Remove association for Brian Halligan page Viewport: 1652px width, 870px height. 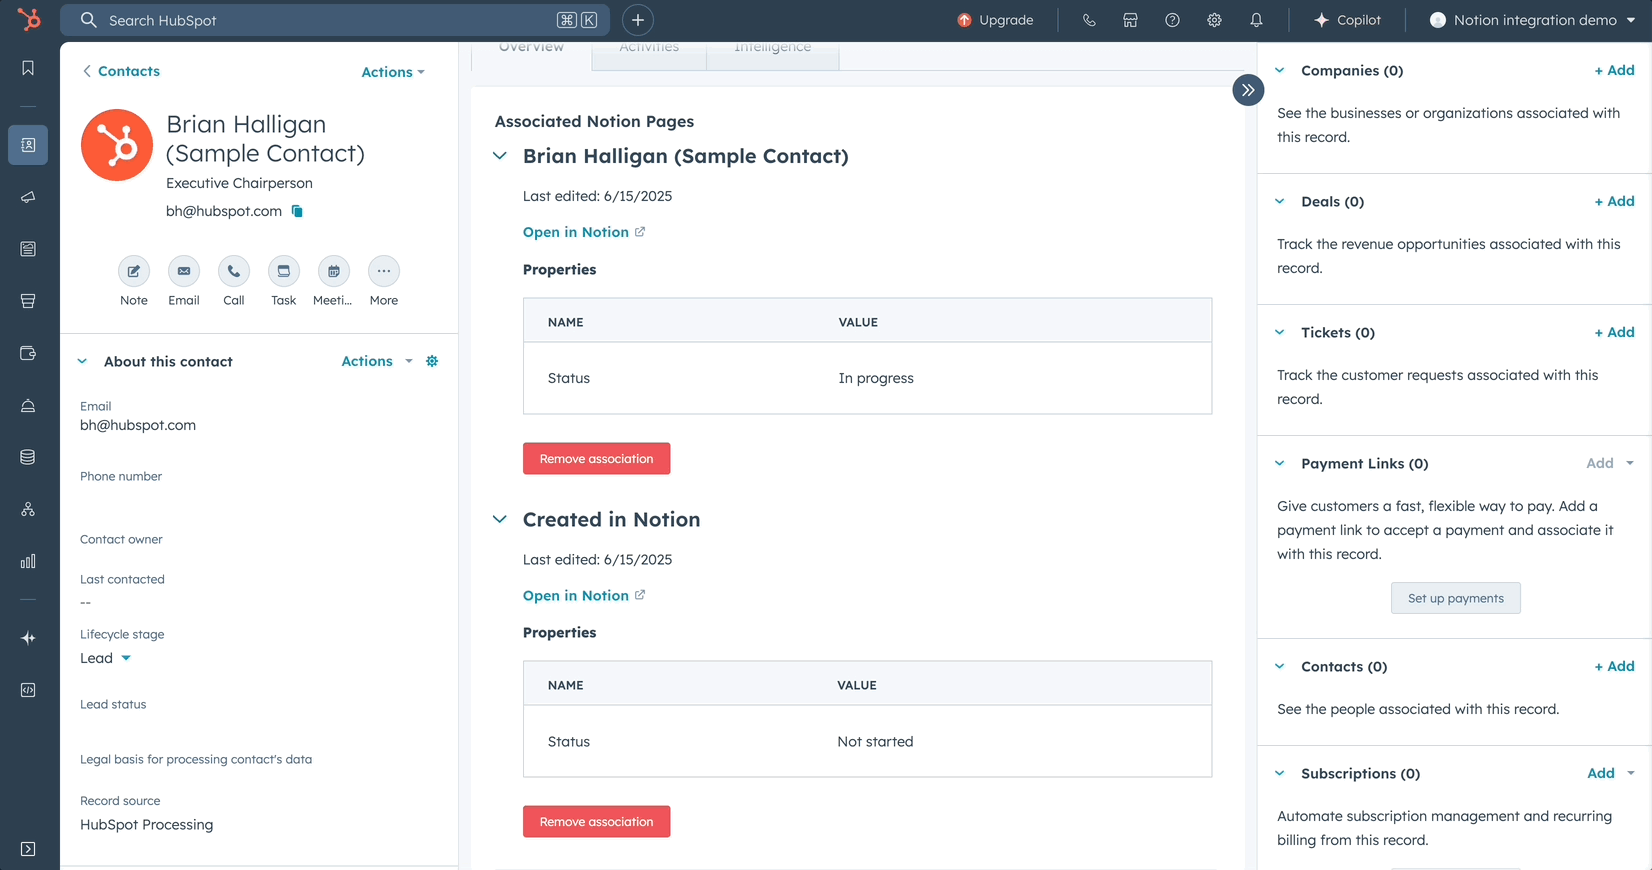[x=596, y=459]
